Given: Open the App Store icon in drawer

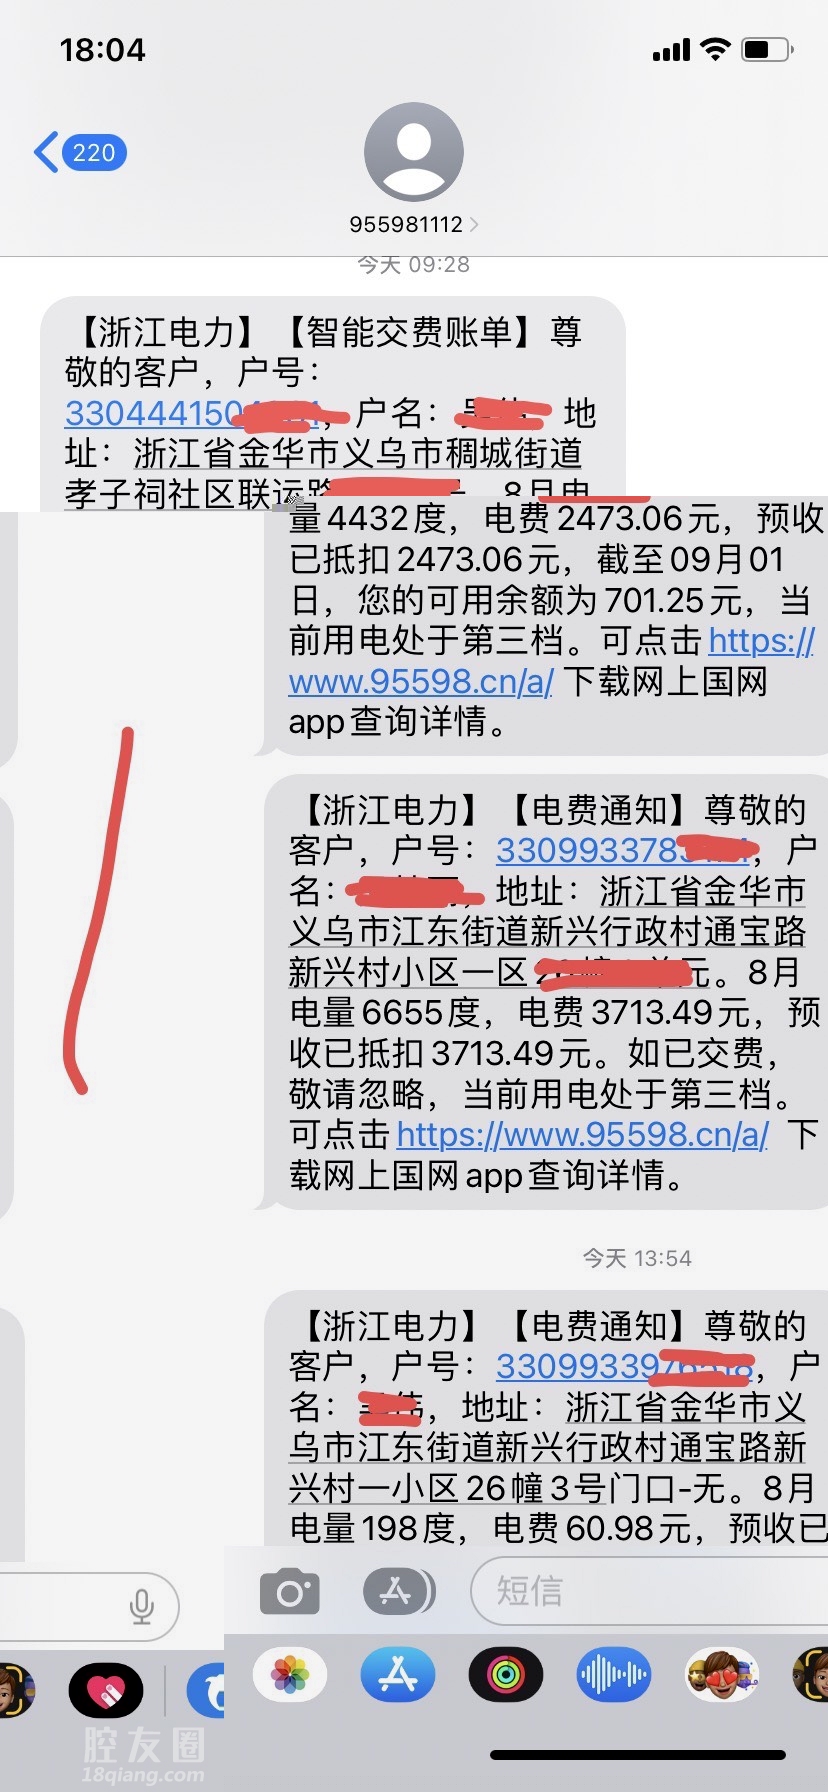Looking at the screenshot, I should pyautogui.click(x=398, y=1674).
